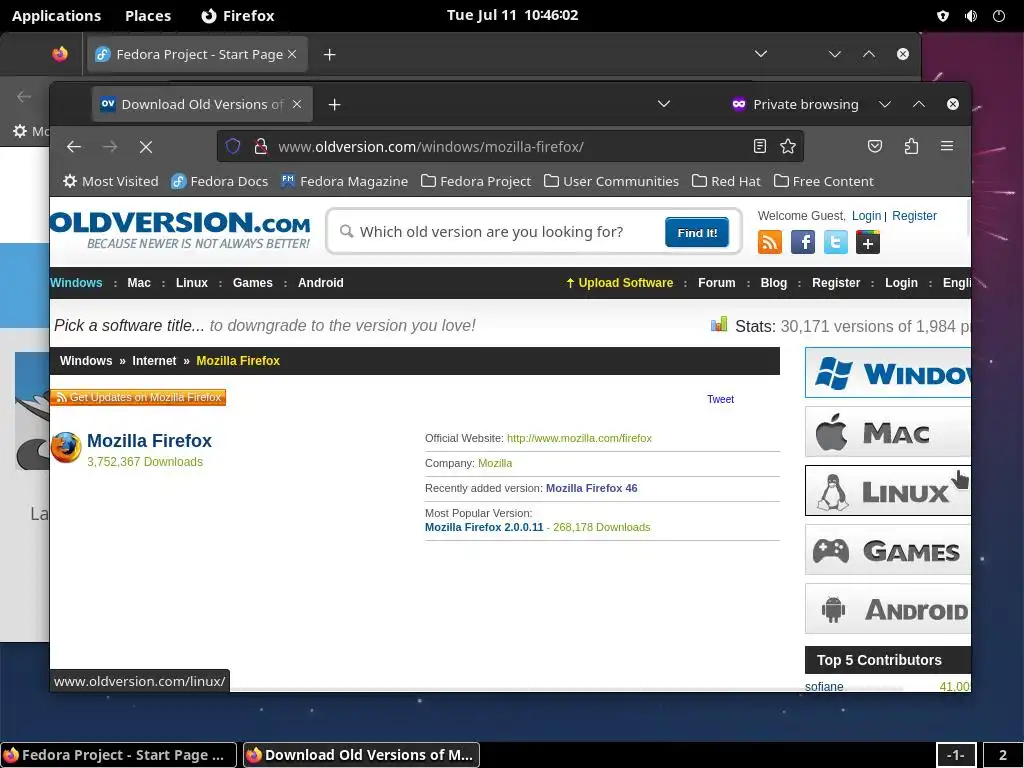Image resolution: width=1024 pixels, height=768 pixels.
Task: Open the Save to Pocket icon
Action: (875, 146)
